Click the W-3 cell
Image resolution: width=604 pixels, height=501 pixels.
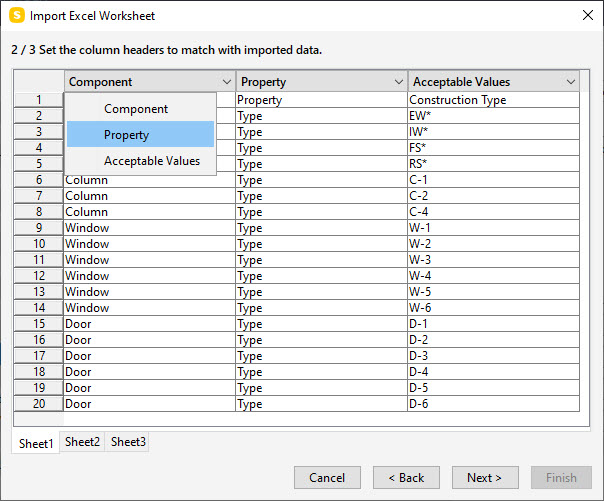[x=493, y=260]
